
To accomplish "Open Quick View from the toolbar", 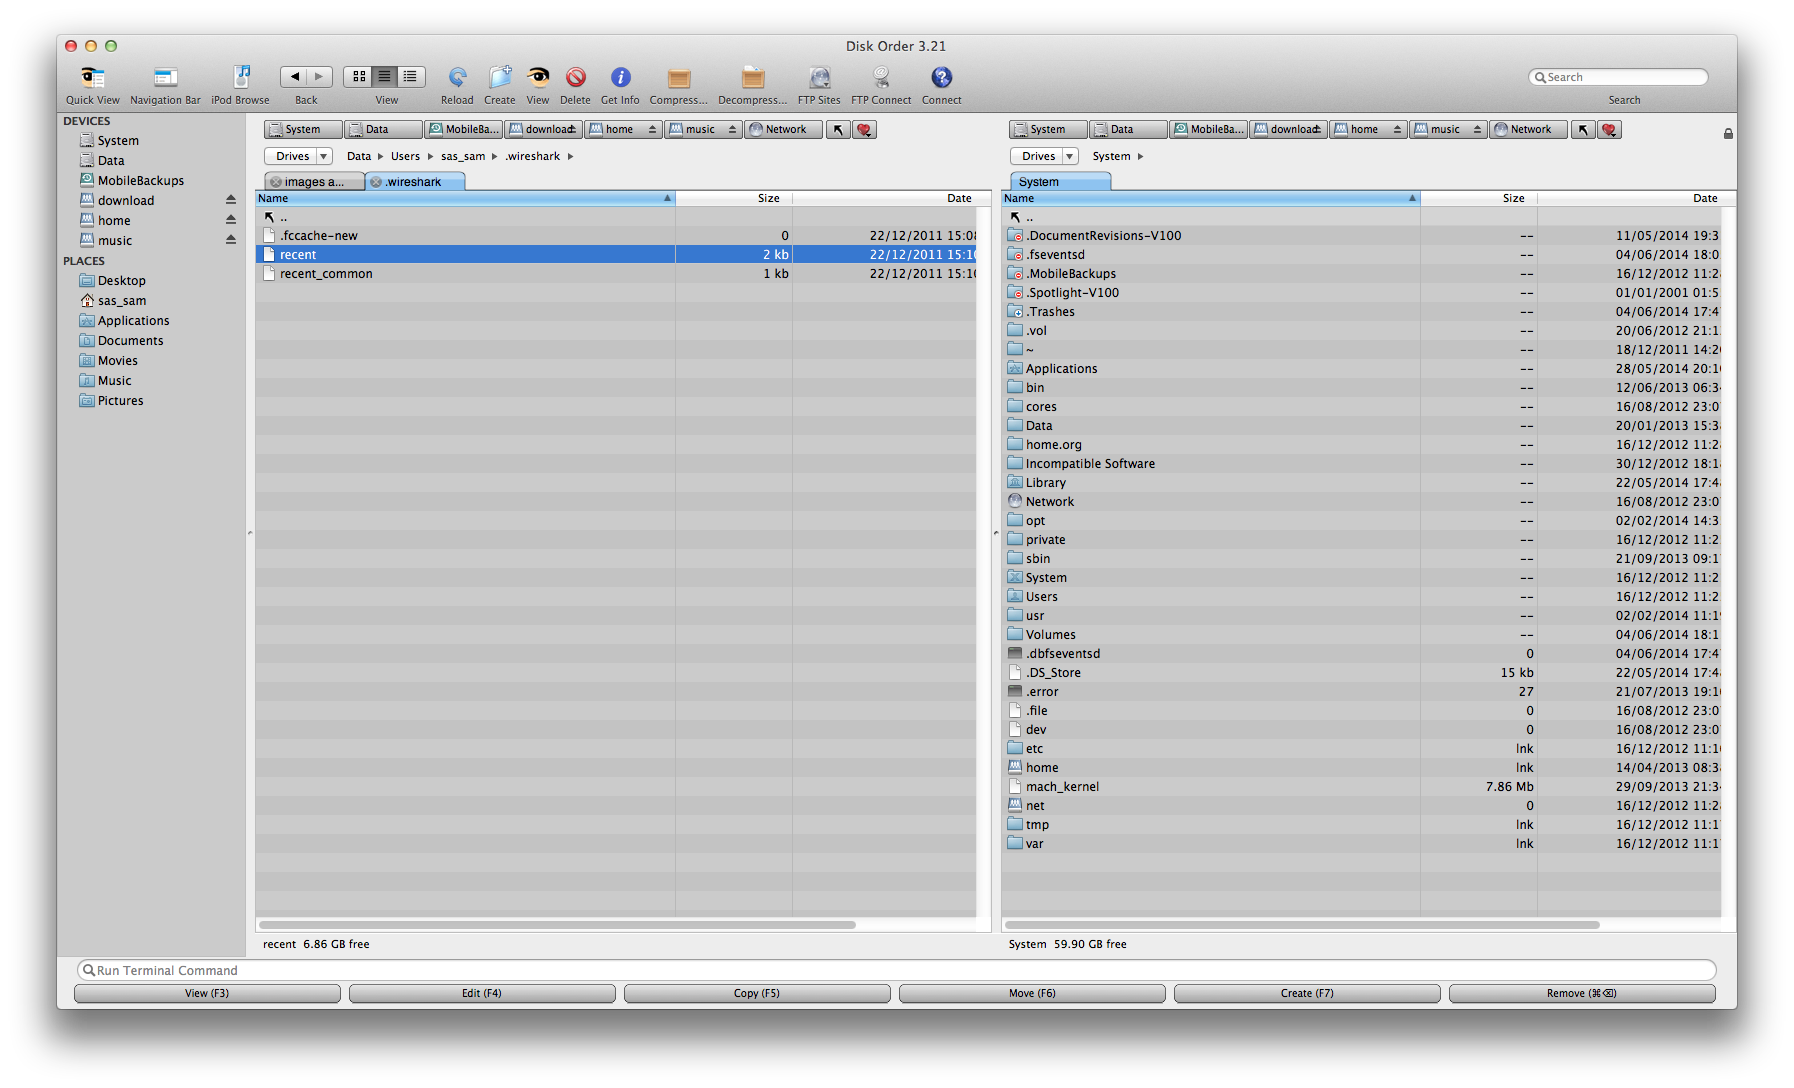I will click(x=92, y=78).
